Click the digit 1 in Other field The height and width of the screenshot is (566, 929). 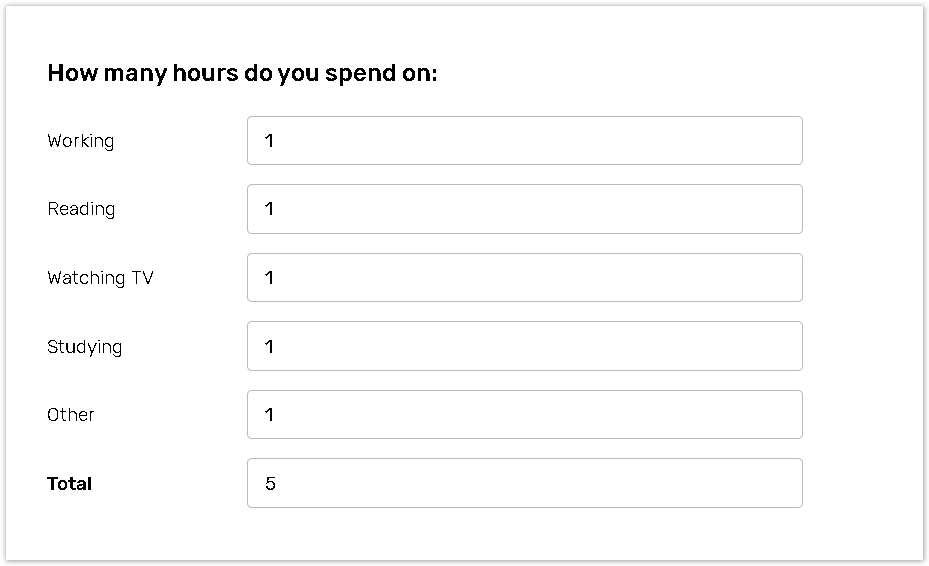[270, 415]
